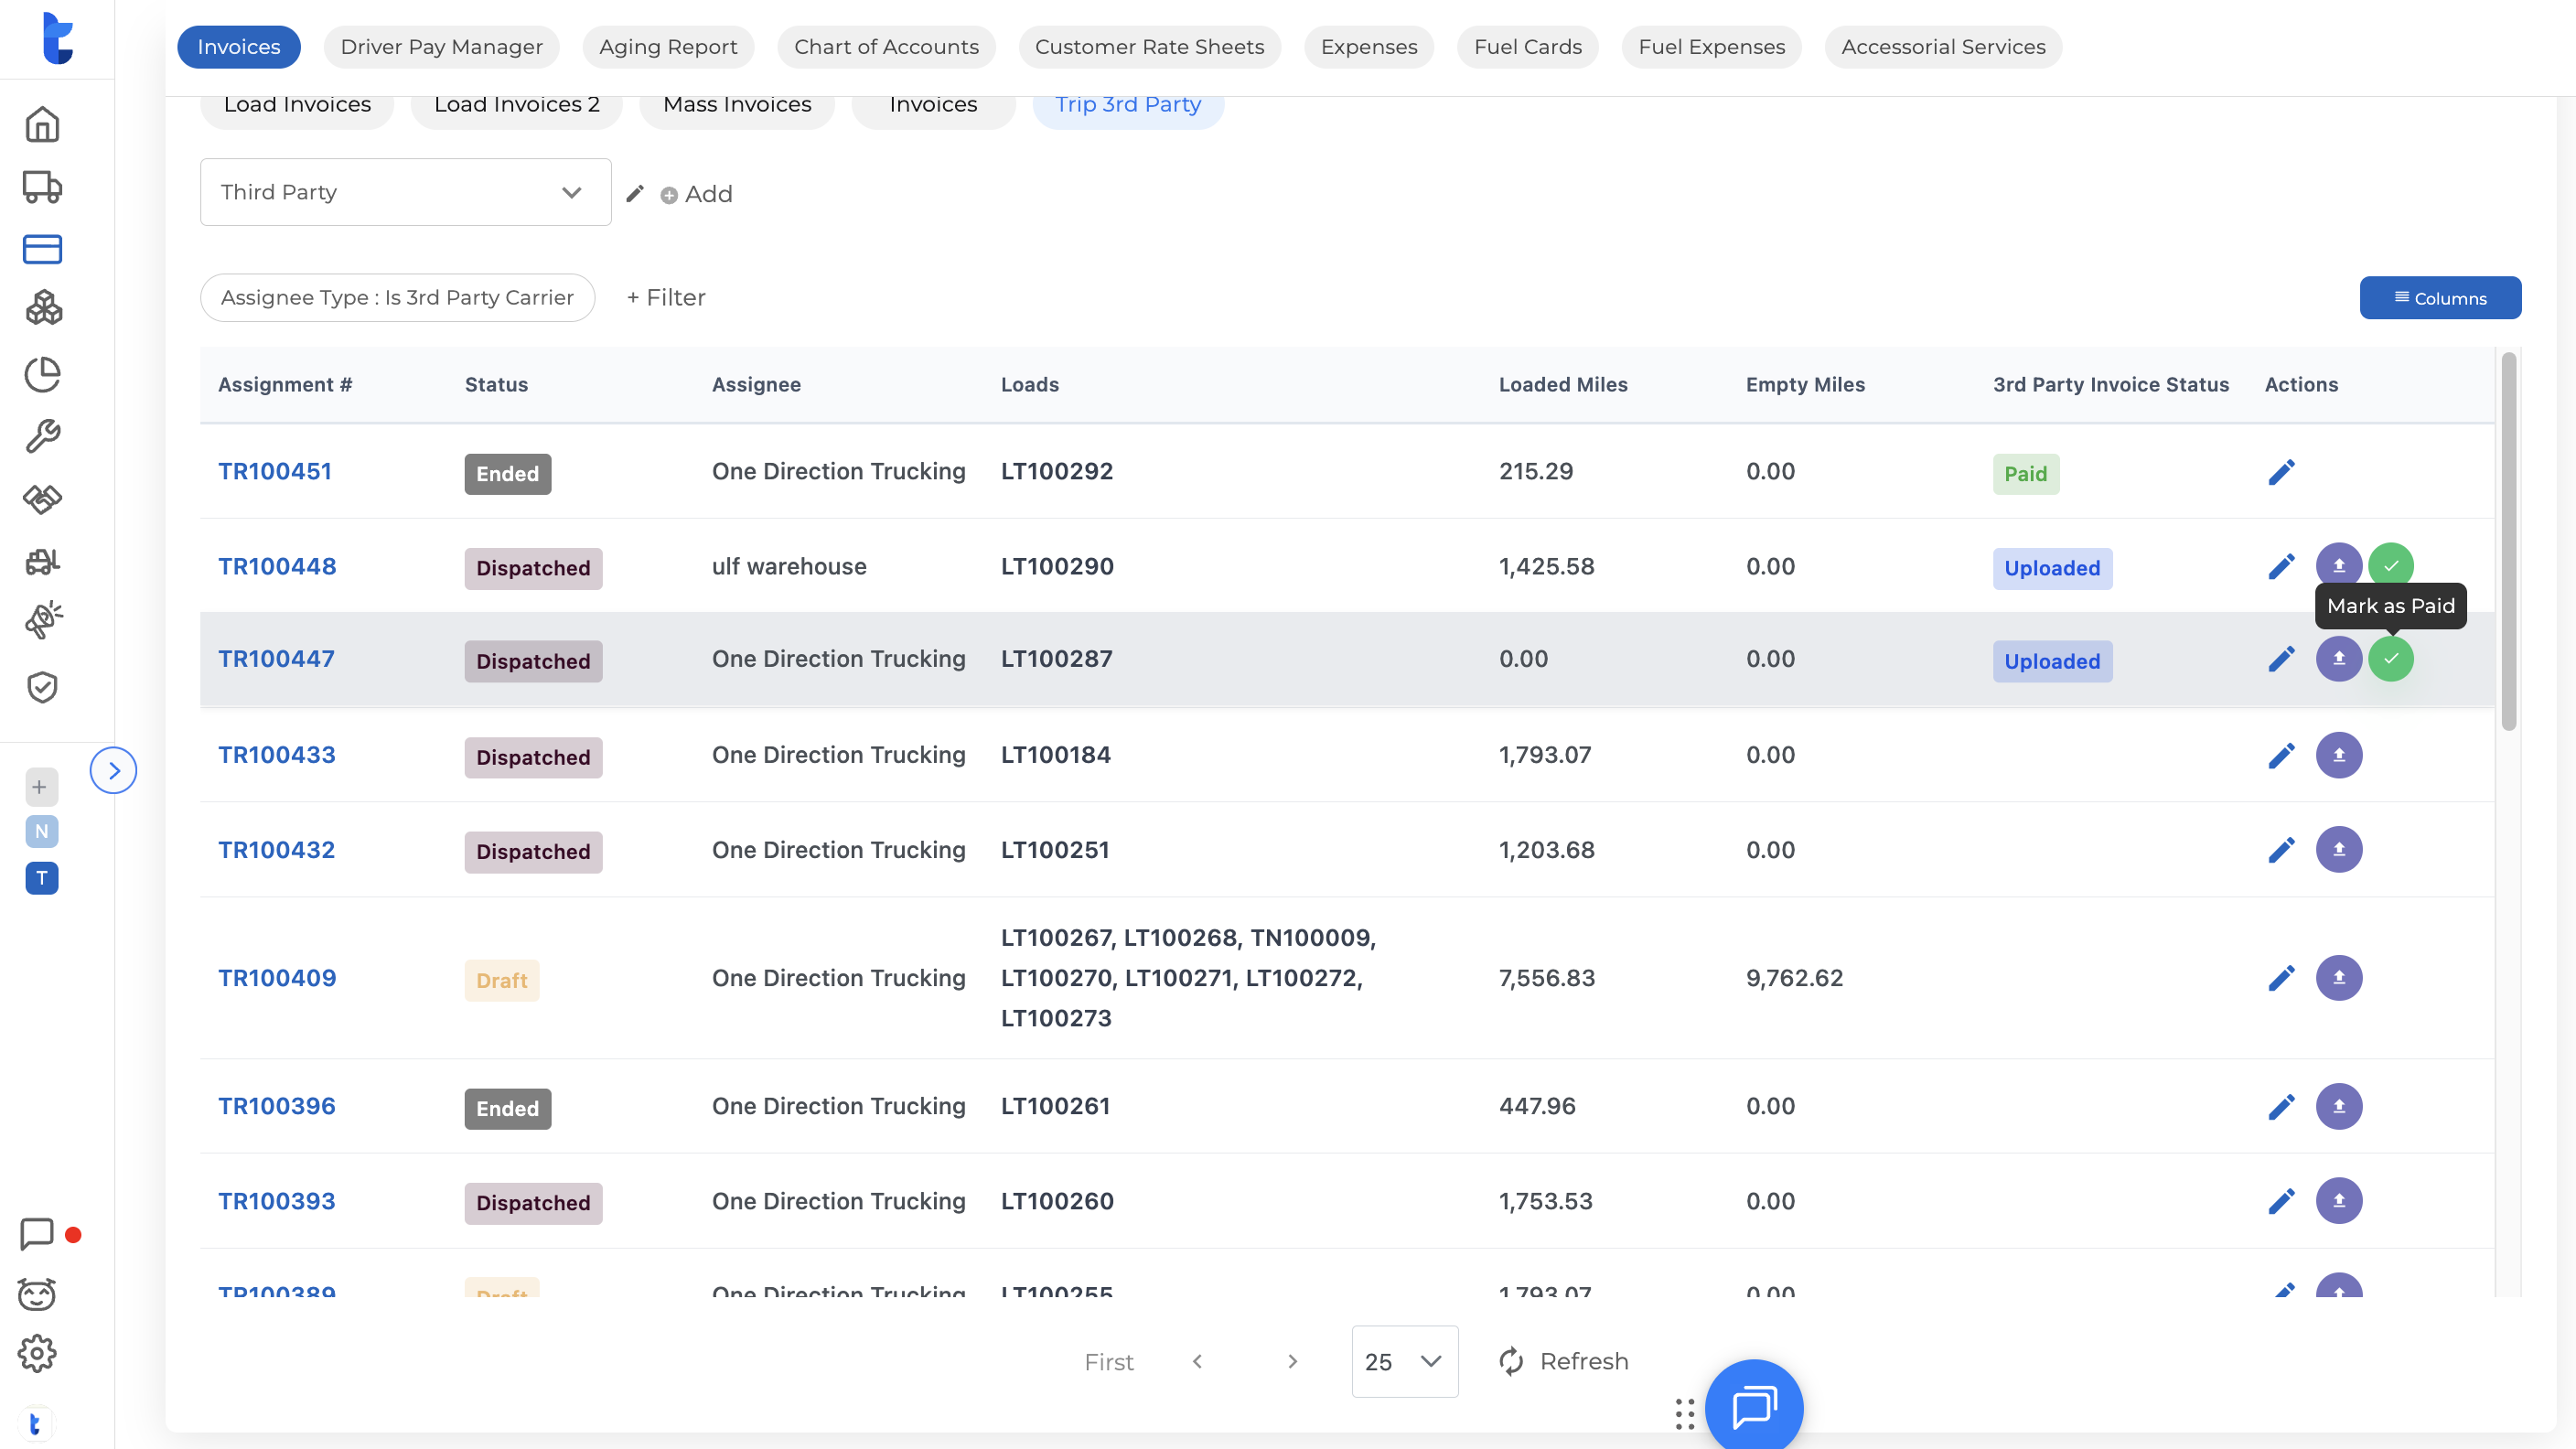Click the pencil icon beside Third Party dropdown
2576x1449 pixels.
pyautogui.click(x=635, y=194)
